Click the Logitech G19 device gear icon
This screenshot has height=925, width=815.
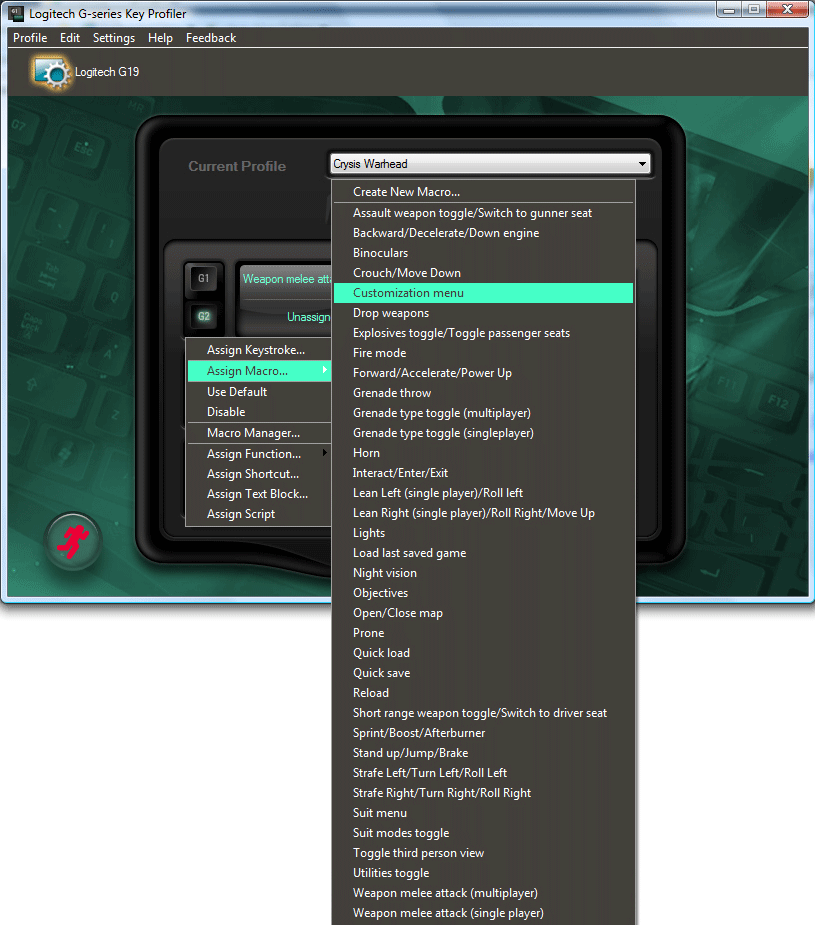[x=52, y=73]
